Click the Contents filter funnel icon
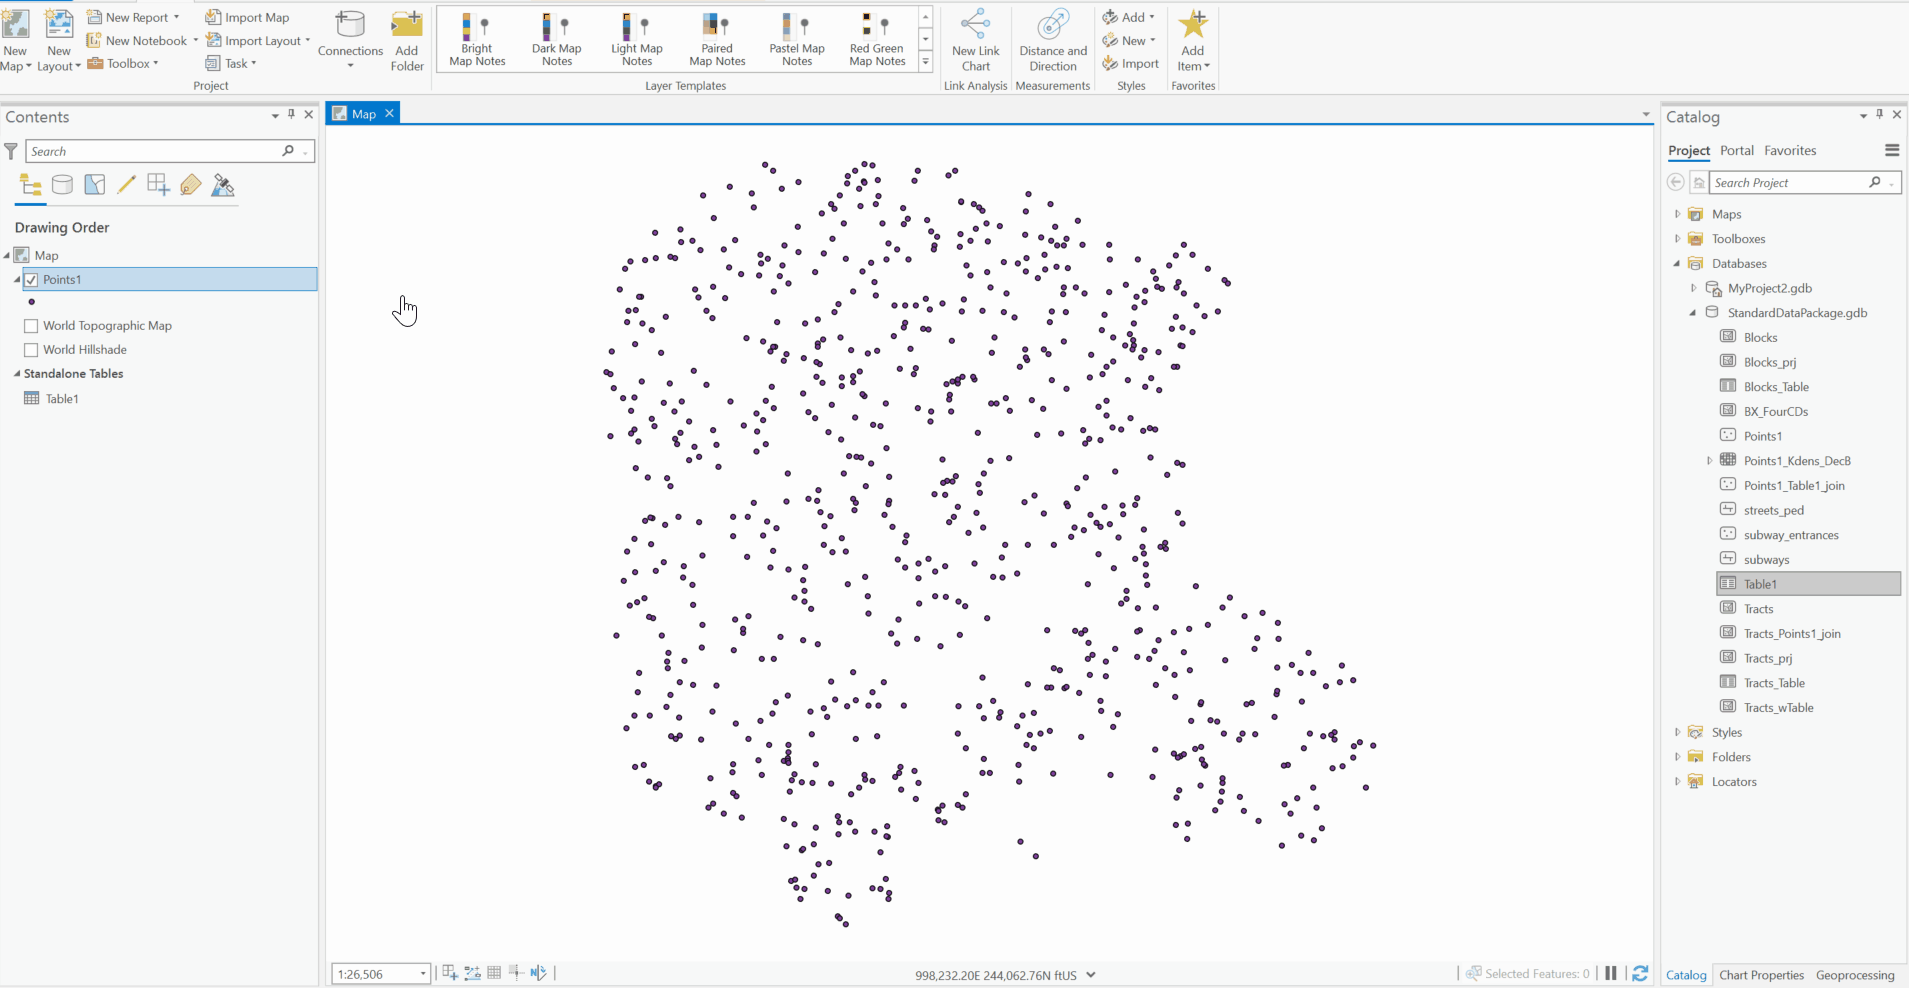The width and height of the screenshot is (1909, 988). 11,151
